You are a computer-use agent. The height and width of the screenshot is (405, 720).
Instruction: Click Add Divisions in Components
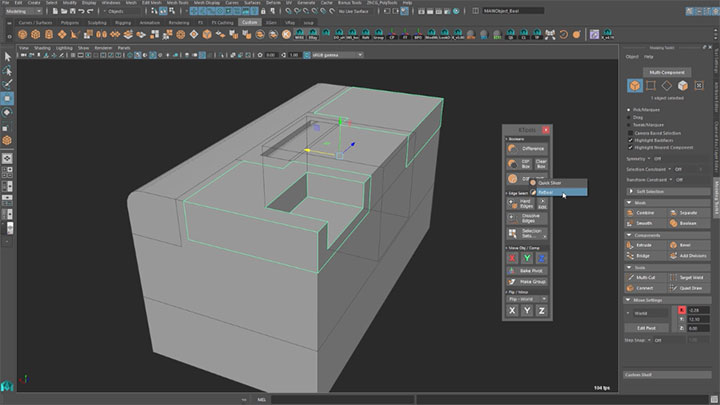(688, 256)
